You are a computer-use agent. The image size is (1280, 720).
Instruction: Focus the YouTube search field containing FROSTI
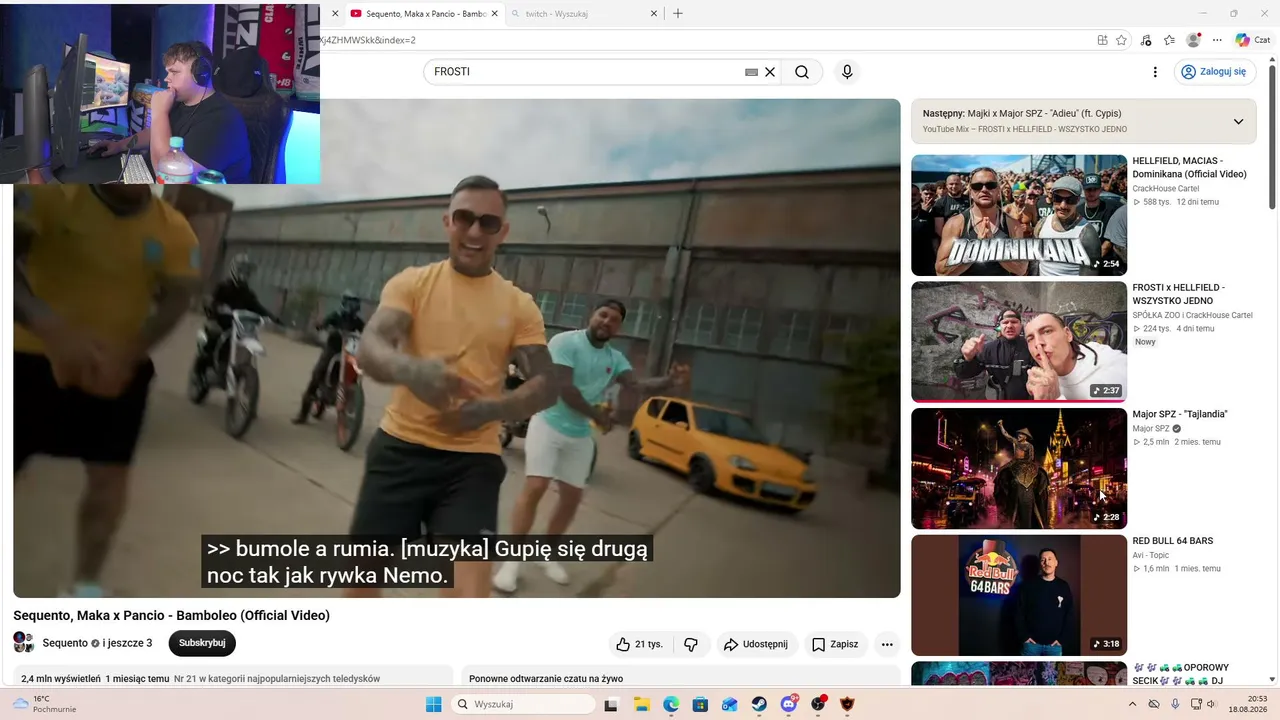[x=585, y=72]
